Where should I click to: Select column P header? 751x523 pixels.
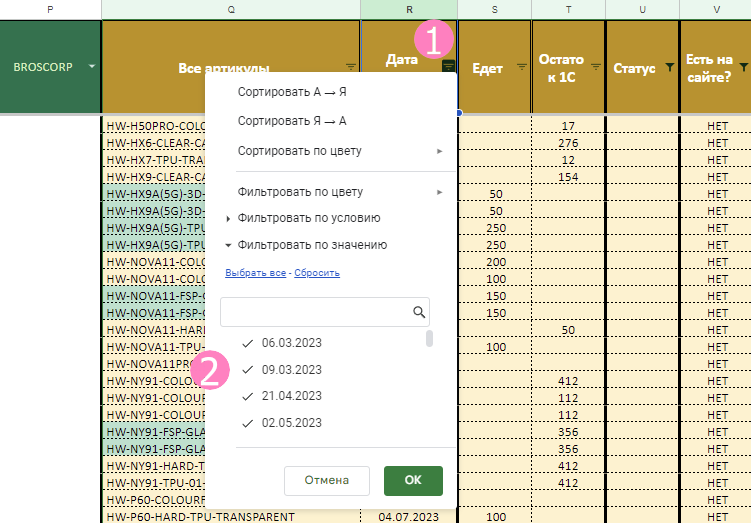(x=50, y=9)
